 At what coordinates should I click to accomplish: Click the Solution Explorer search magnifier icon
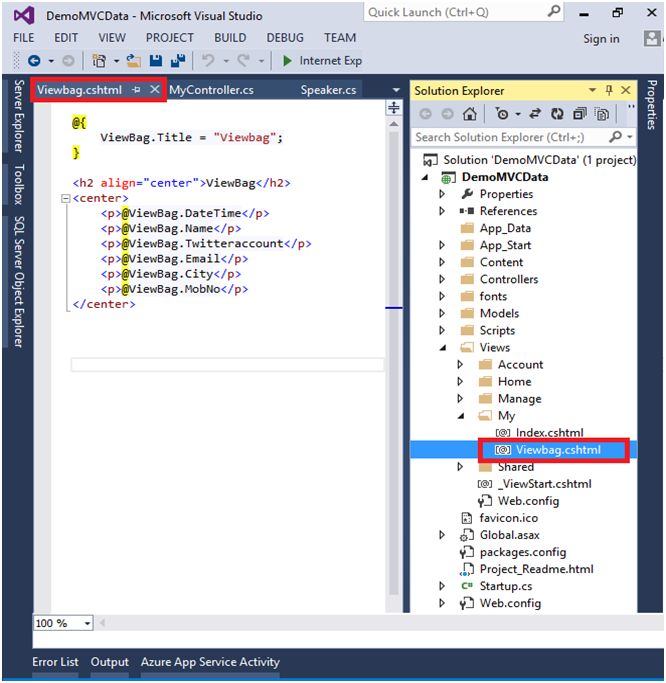click(x=615, y=137)
